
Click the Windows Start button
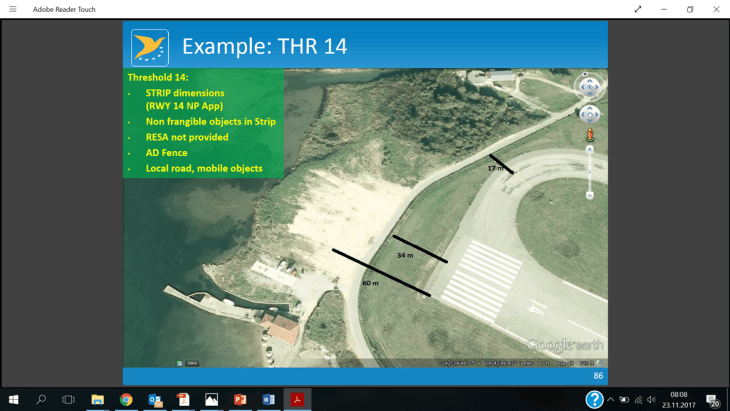[x=14, y=400]
